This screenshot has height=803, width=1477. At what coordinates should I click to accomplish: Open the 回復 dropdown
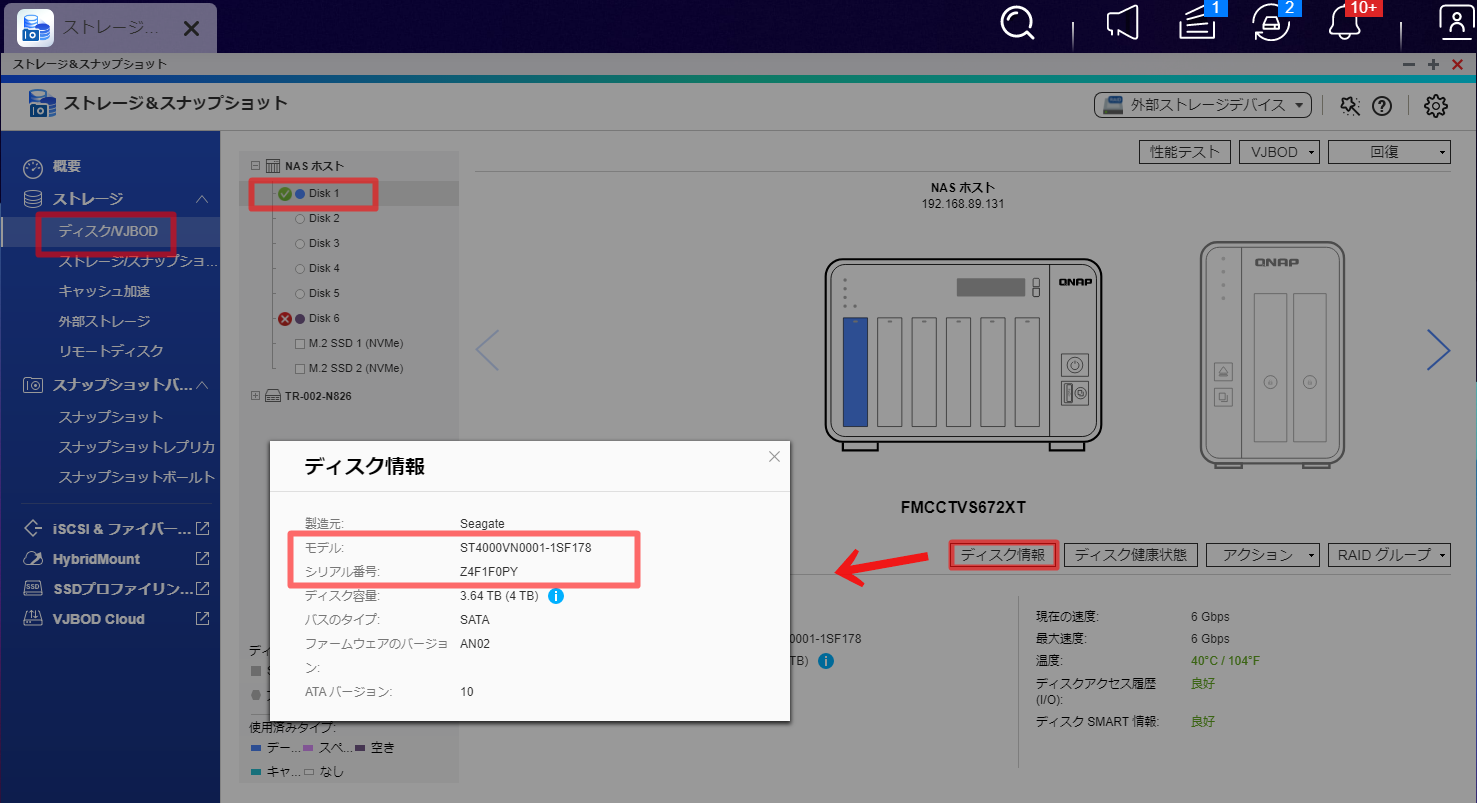1390,152
